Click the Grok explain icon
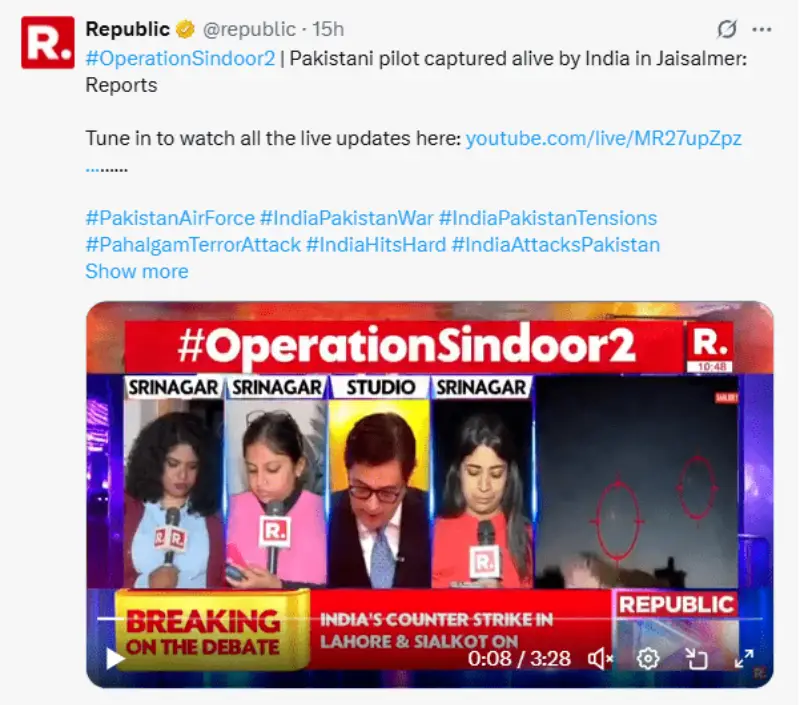This screenshot has height=705, width=800. coord(727,29)
